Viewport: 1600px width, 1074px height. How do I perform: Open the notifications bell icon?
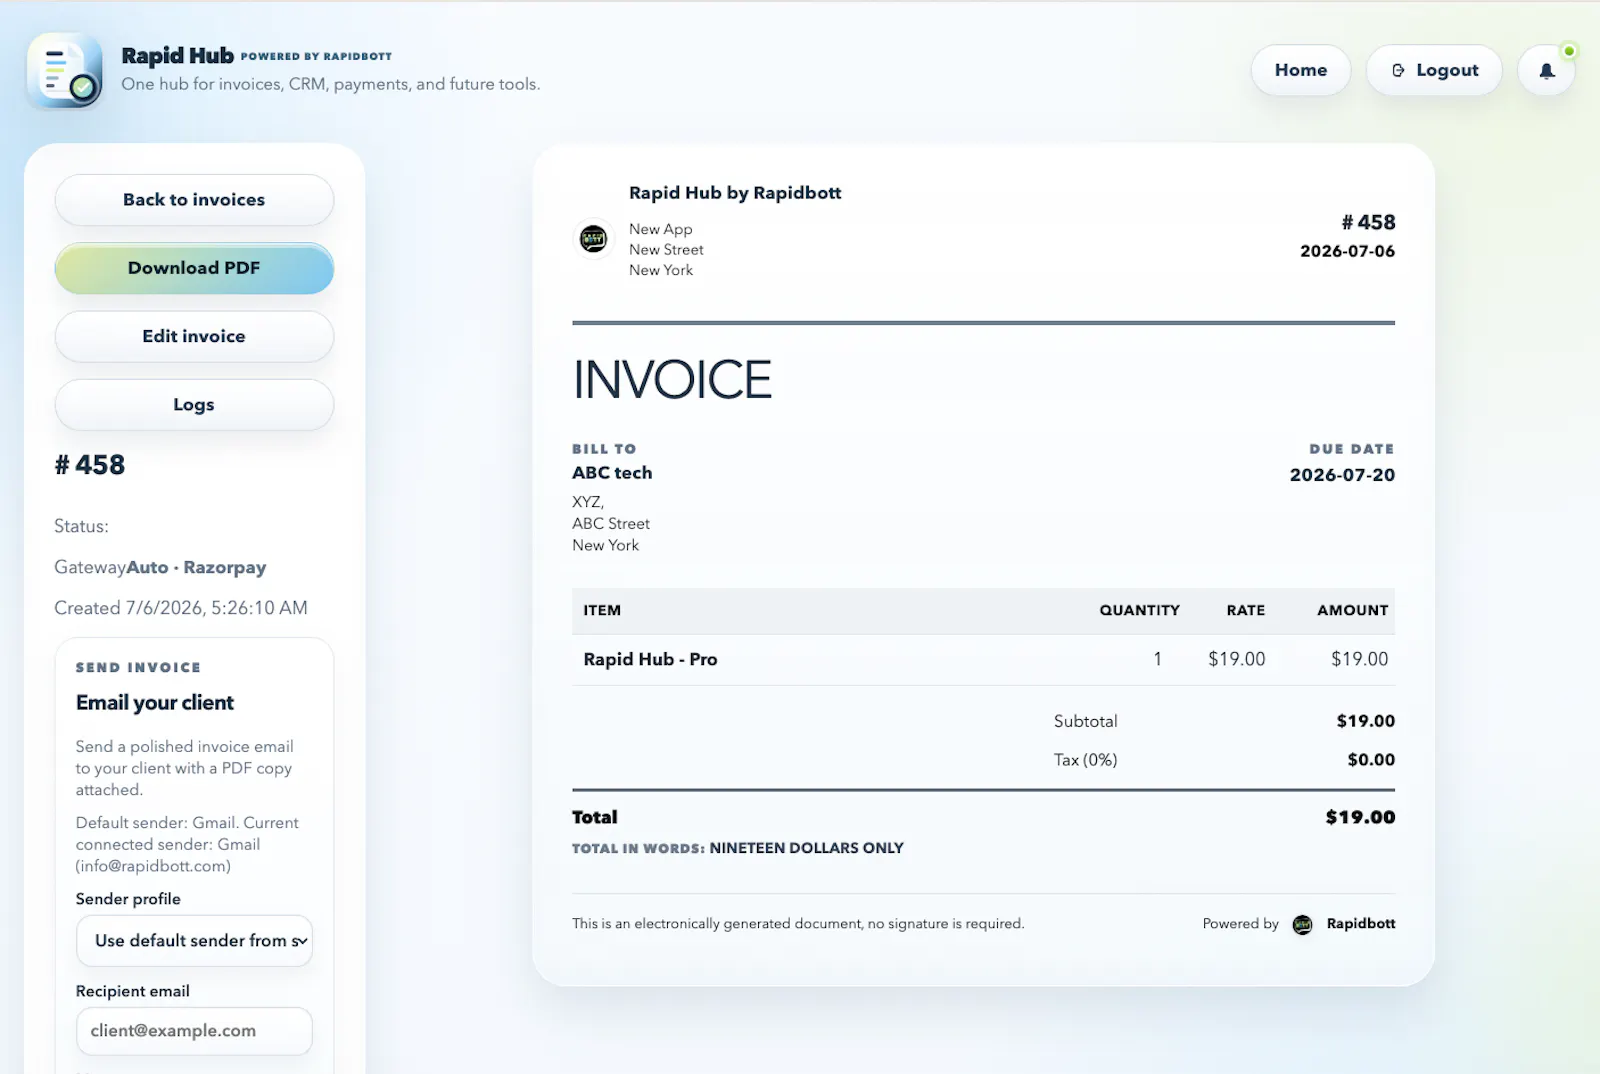coord(1546,71)
